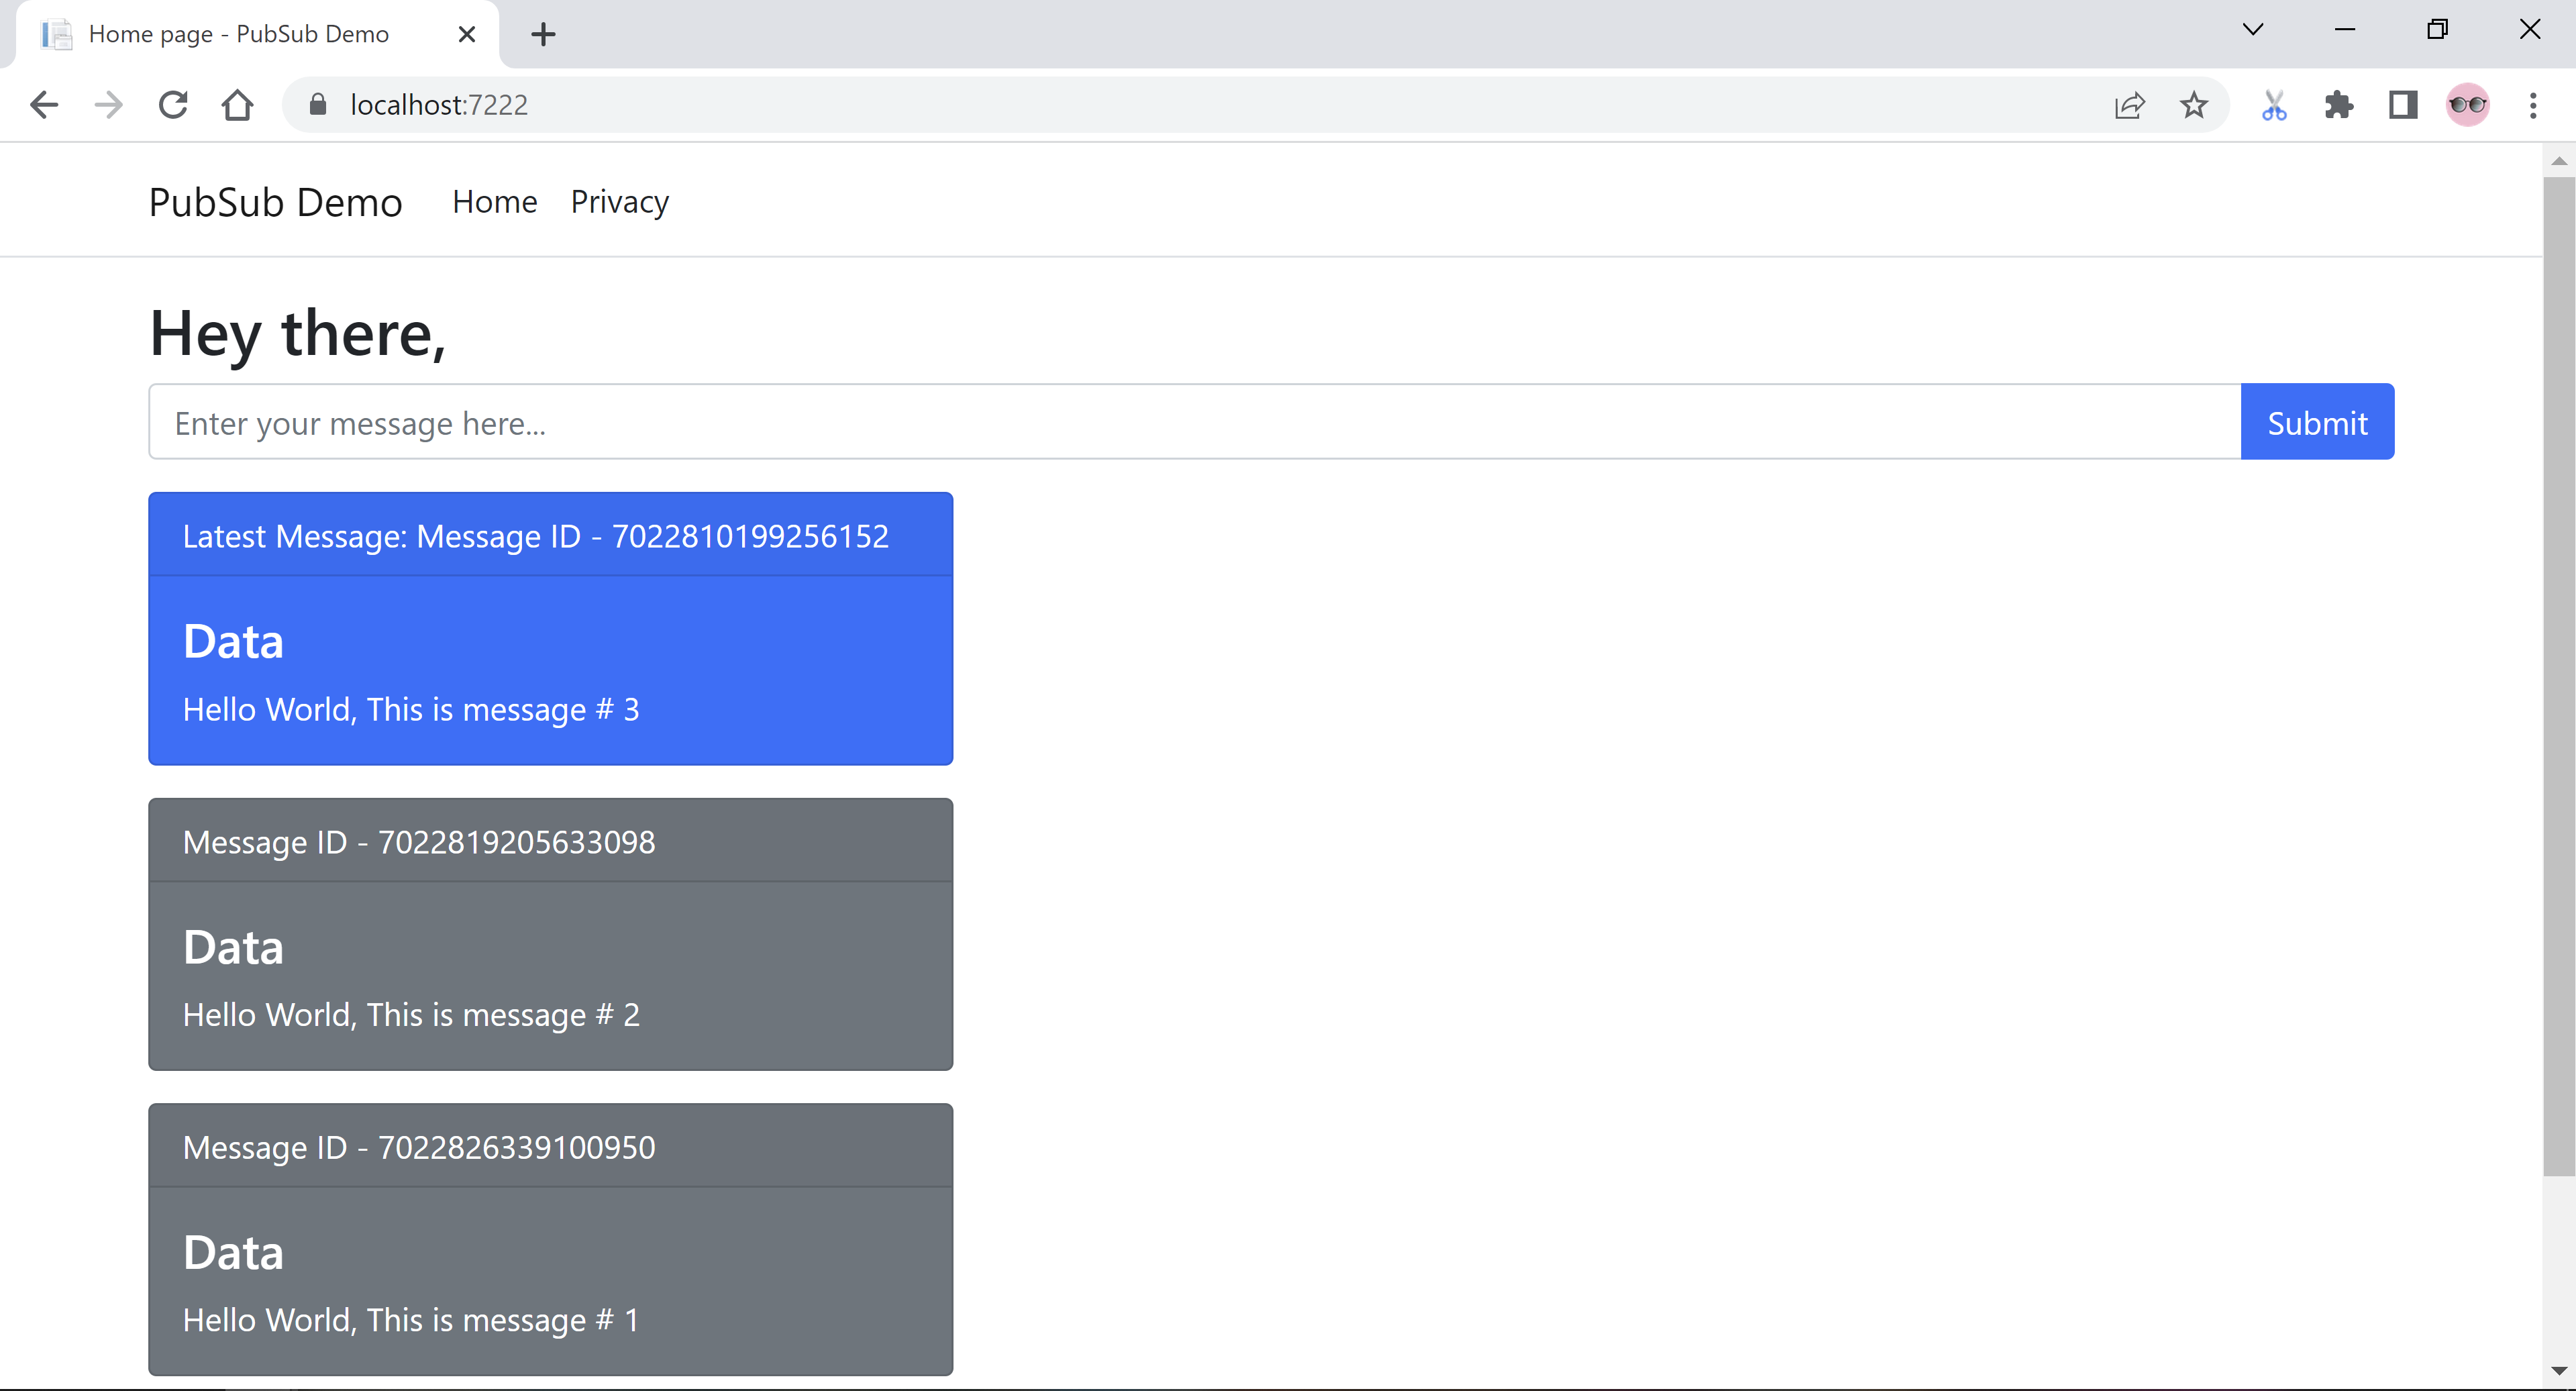Viewport: 2576px width, 1391px height.
Task: Click the Data title above message # 2
Action: pos(234,947)
